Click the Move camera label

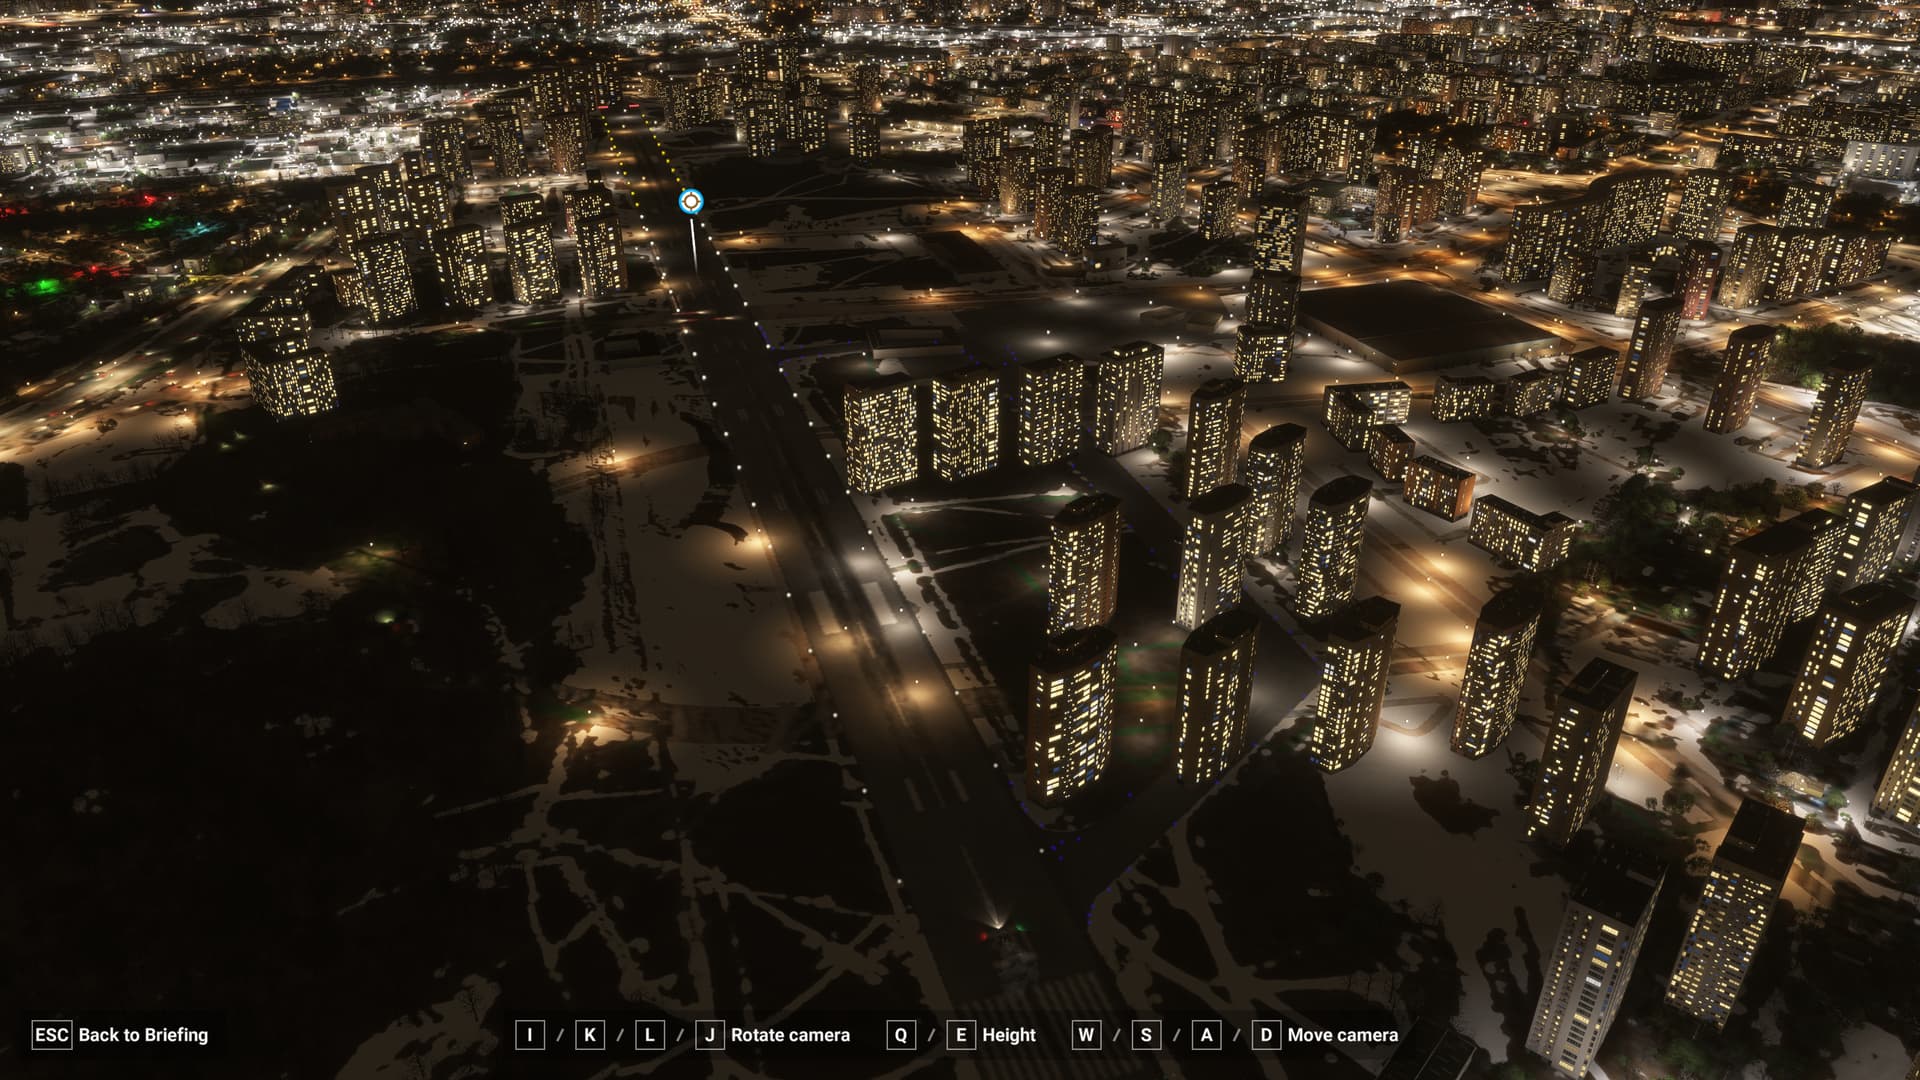[1342, 1035]
